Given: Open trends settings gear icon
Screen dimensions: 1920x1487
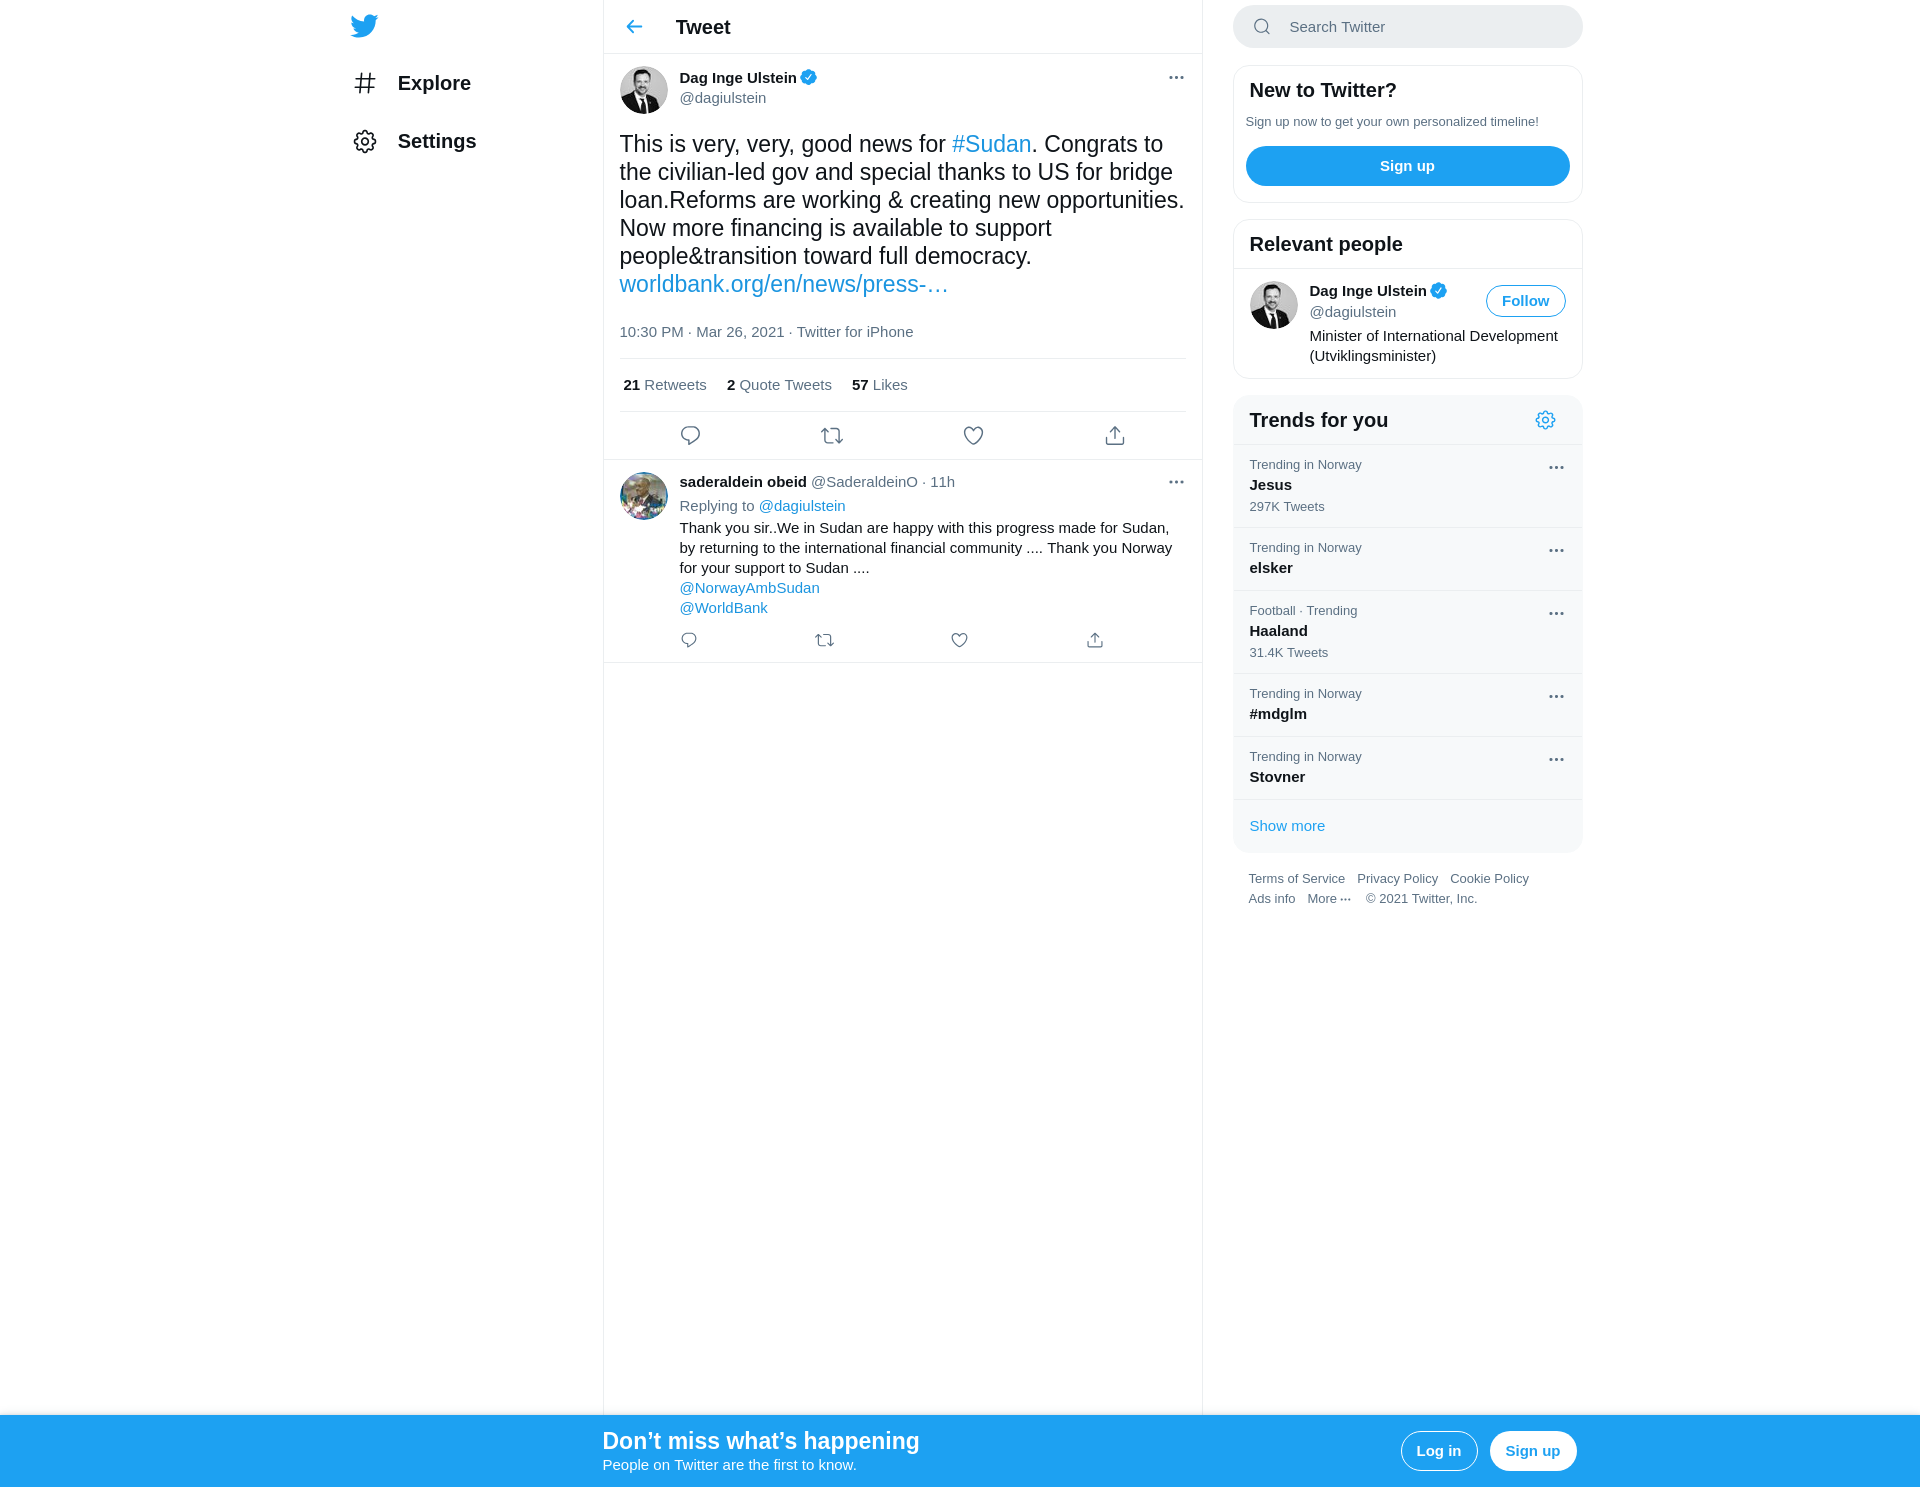Looking at the screenshot, I should 1545,420.
